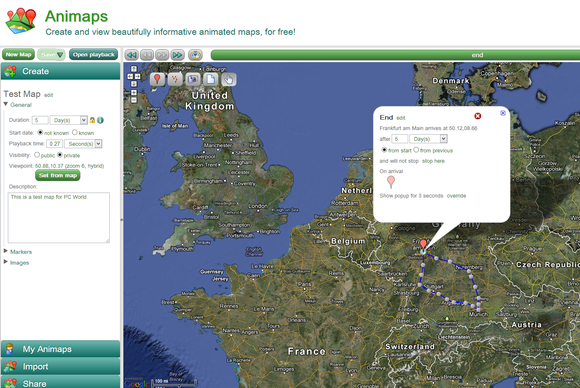Select the add image camera tool
The image size is (580, 388).
click(193, 79)
